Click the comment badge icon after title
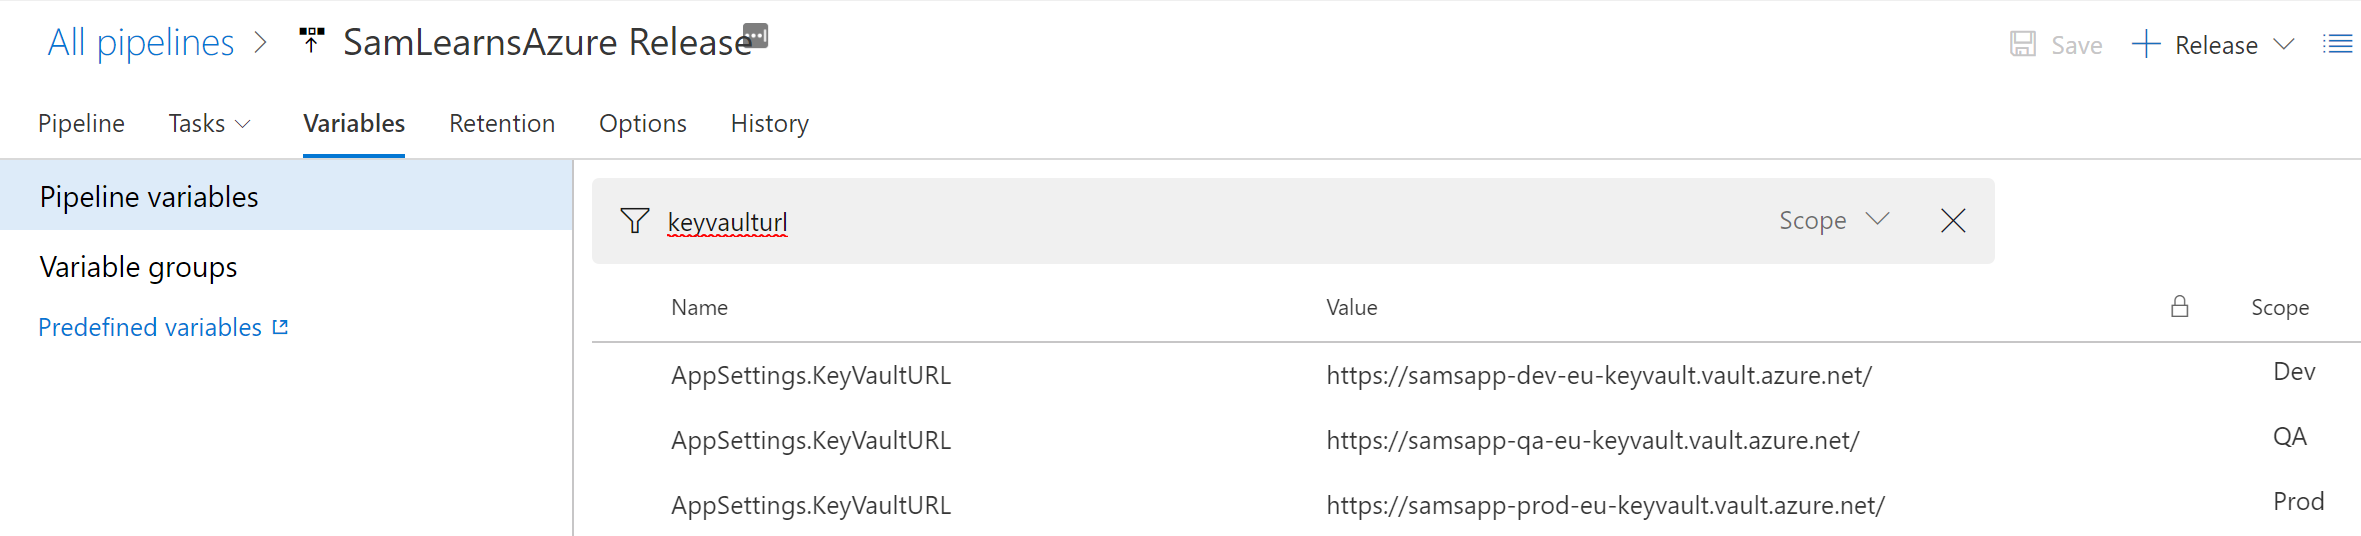The height and width of the screenshot is (536, 2361). [756, 35]
